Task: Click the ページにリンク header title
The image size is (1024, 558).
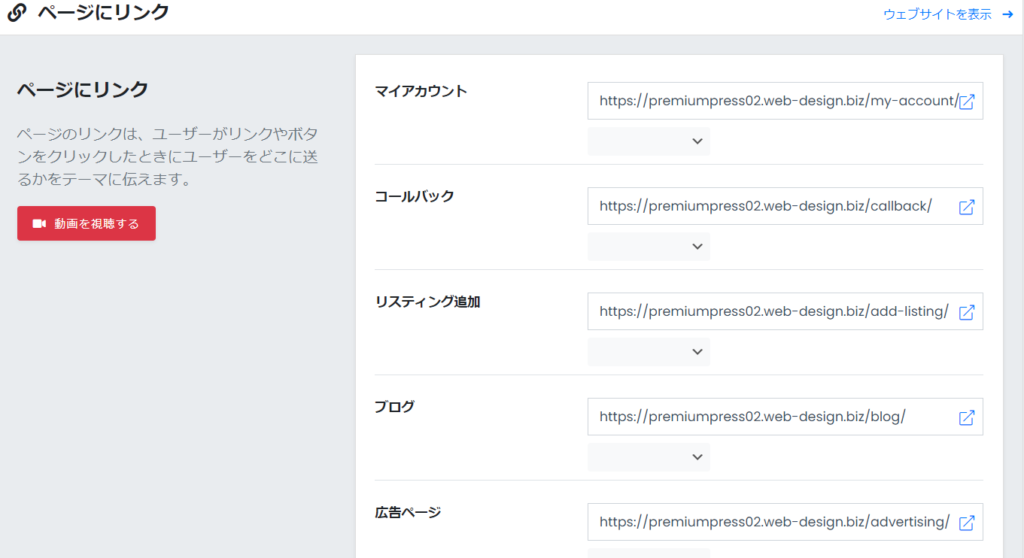Action: (x=103, y=12)
